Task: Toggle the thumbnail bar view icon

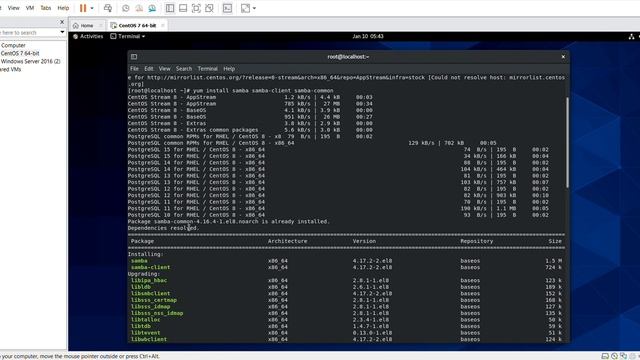Action: 183,8
